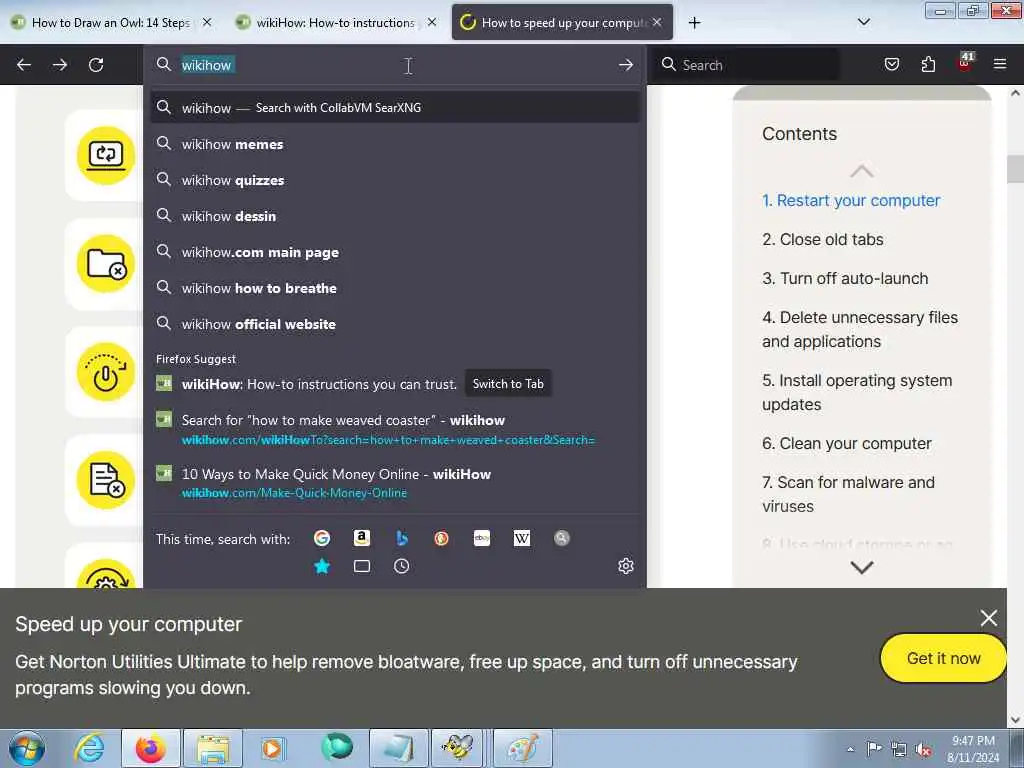The width and height of the screenshot is (1024, 768).
Task: Select suggestion wikihow official website
Action: (x=394, y=324)
